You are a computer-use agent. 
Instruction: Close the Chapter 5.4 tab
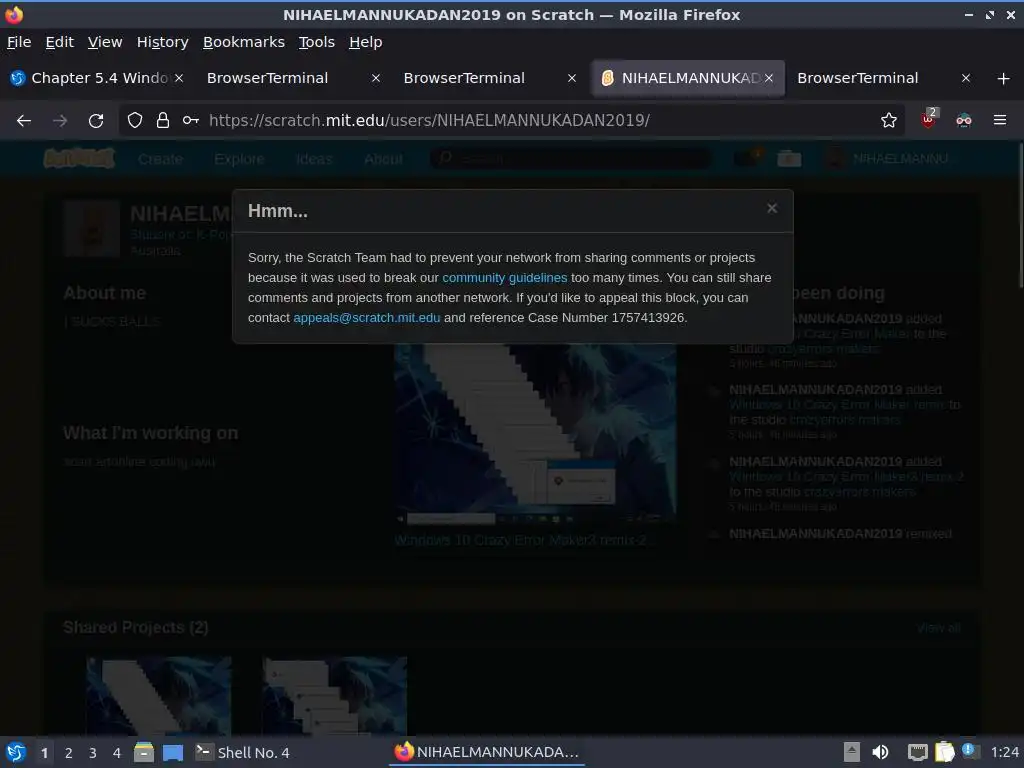tap(179, 78)
